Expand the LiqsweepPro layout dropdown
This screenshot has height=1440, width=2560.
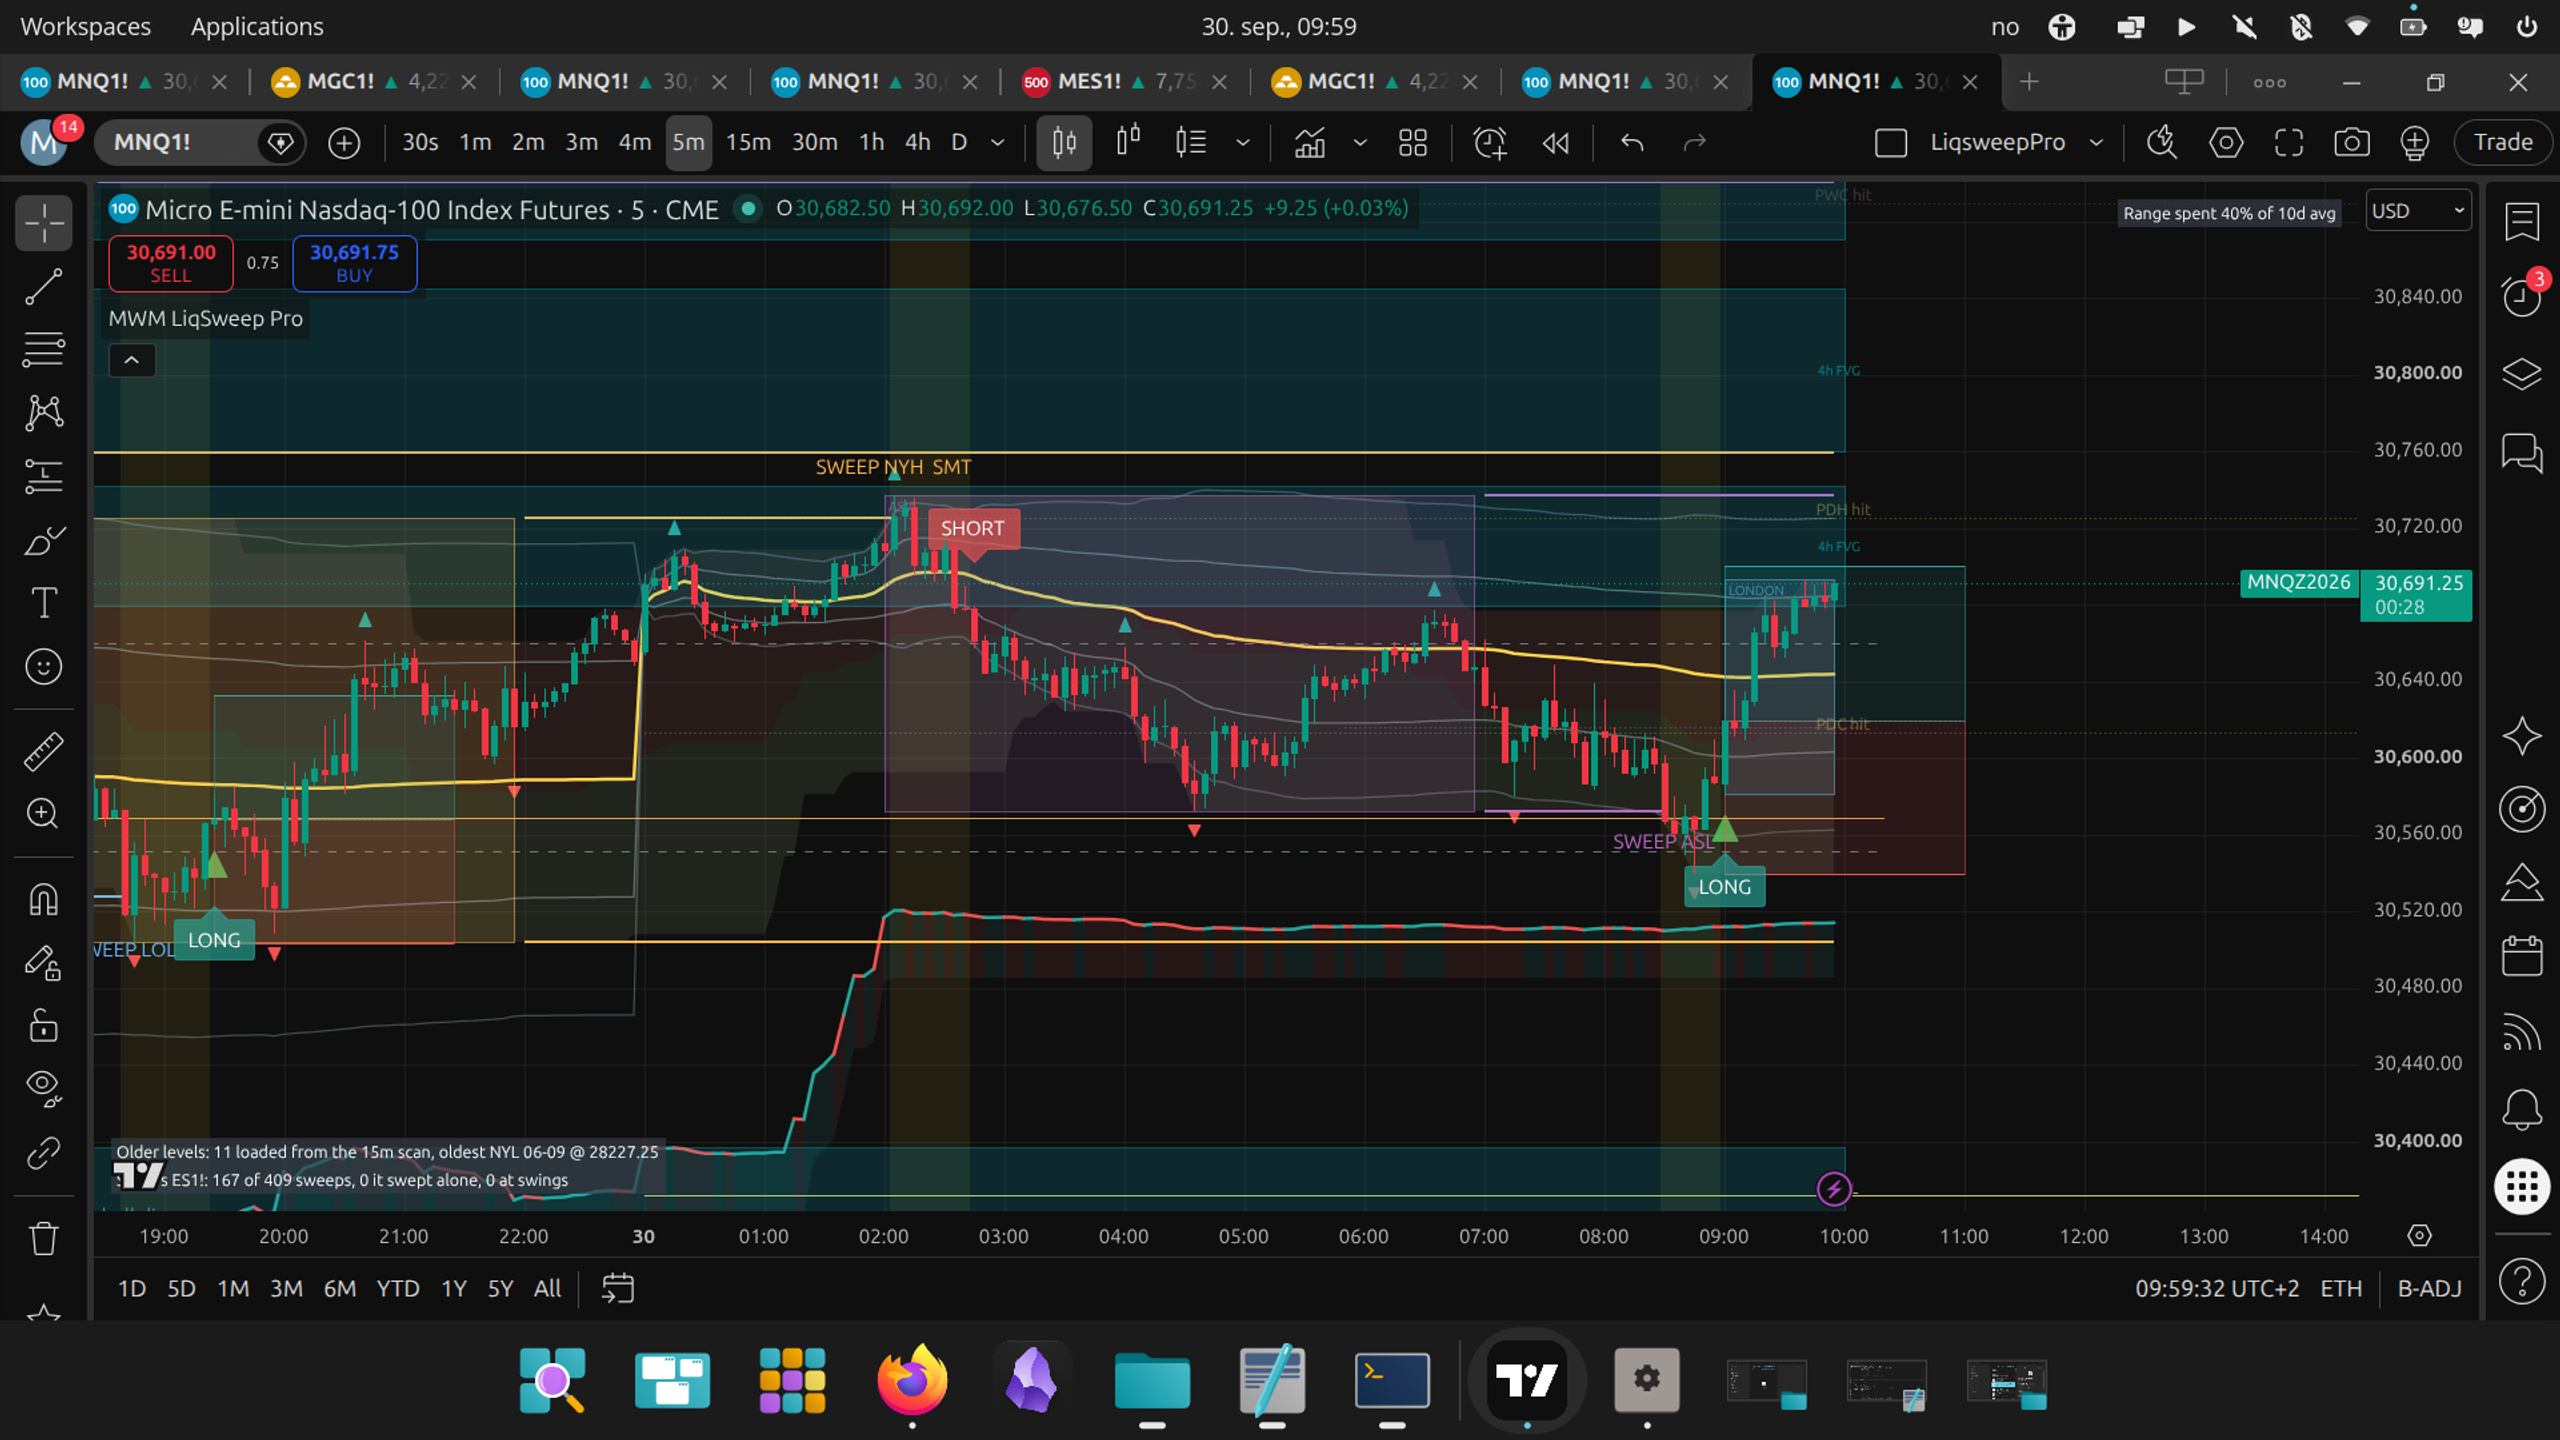(x=2096, y=143)
